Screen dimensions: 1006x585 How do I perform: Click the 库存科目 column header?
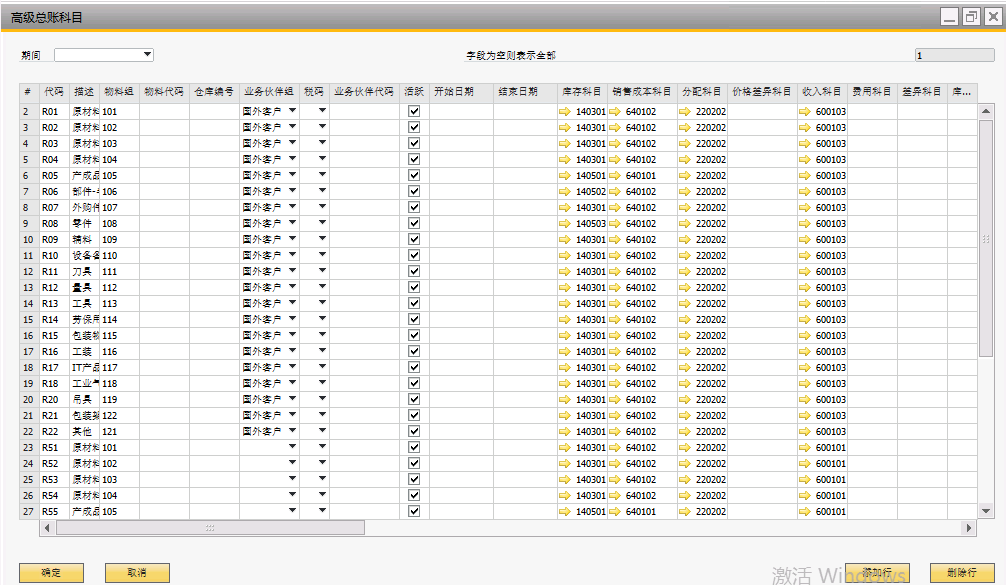[581, 92]
